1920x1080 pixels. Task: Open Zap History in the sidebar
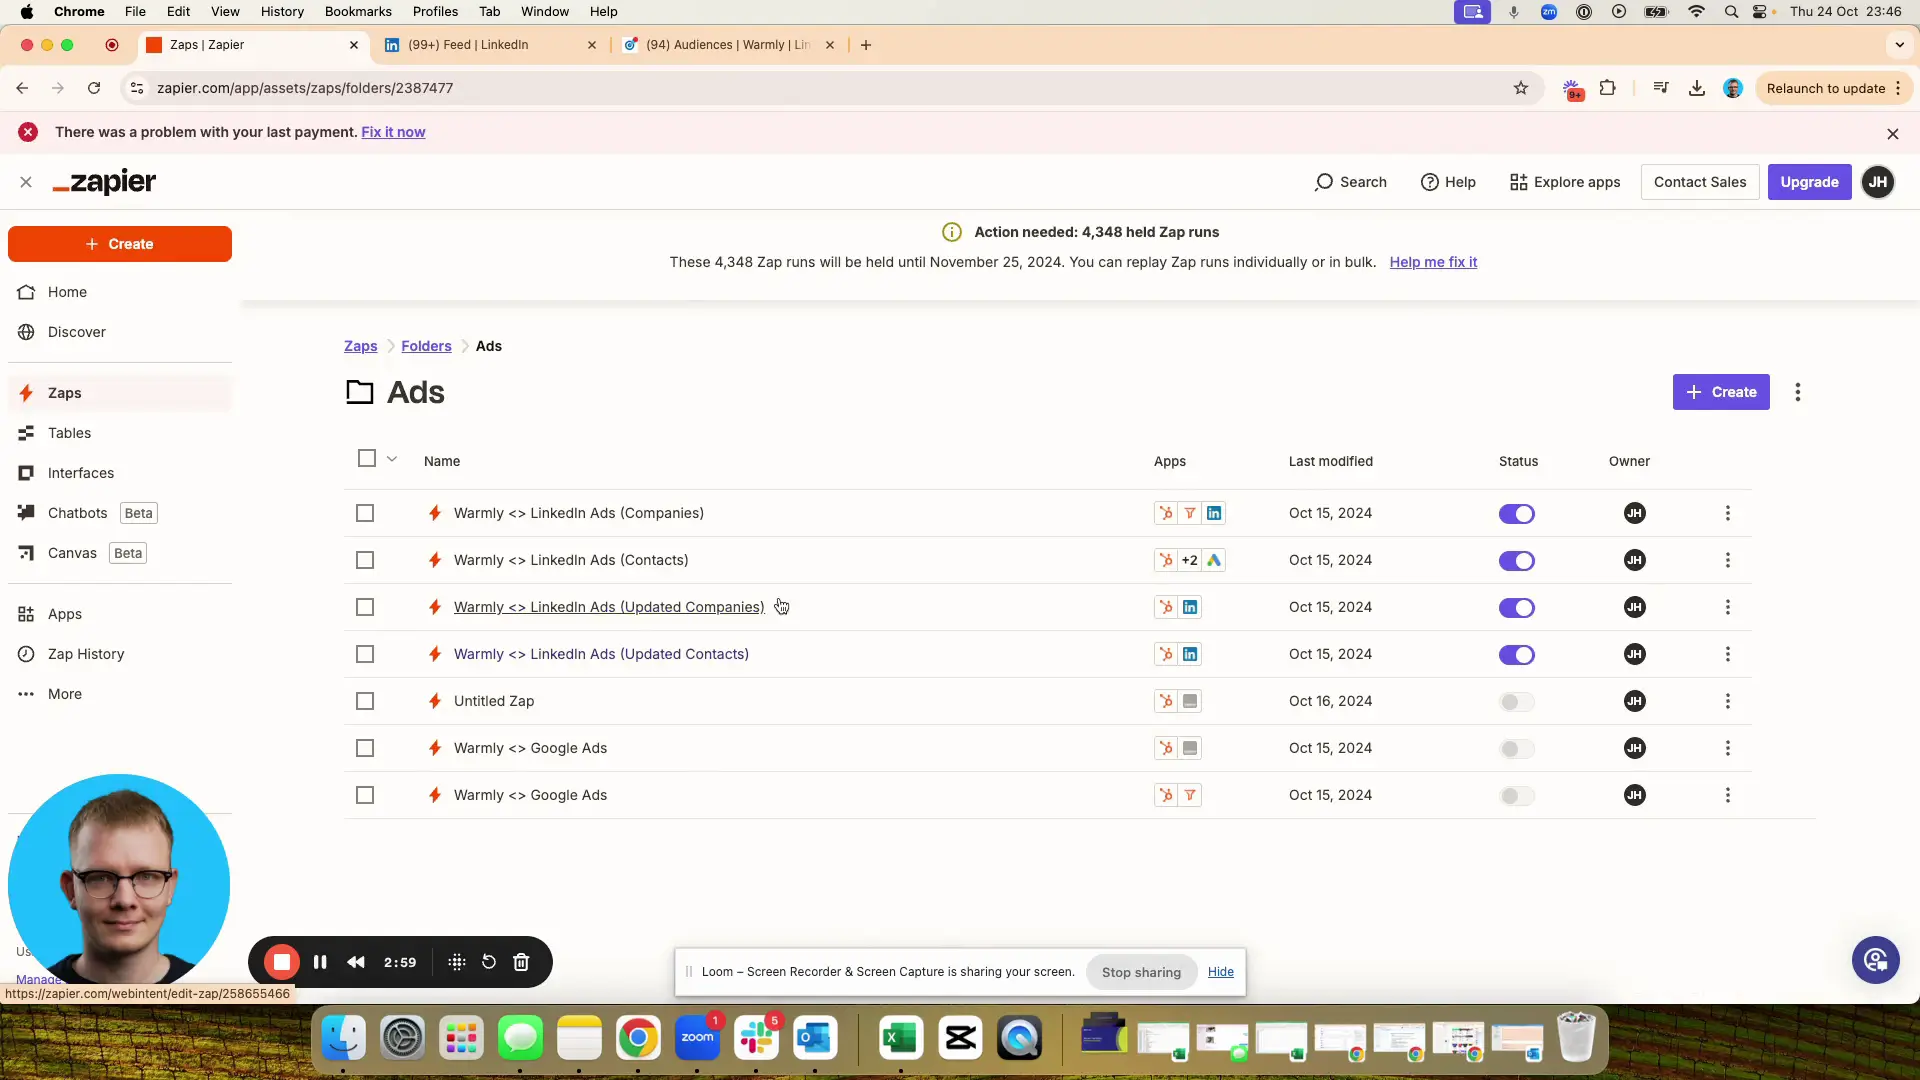tap(86, 654)
